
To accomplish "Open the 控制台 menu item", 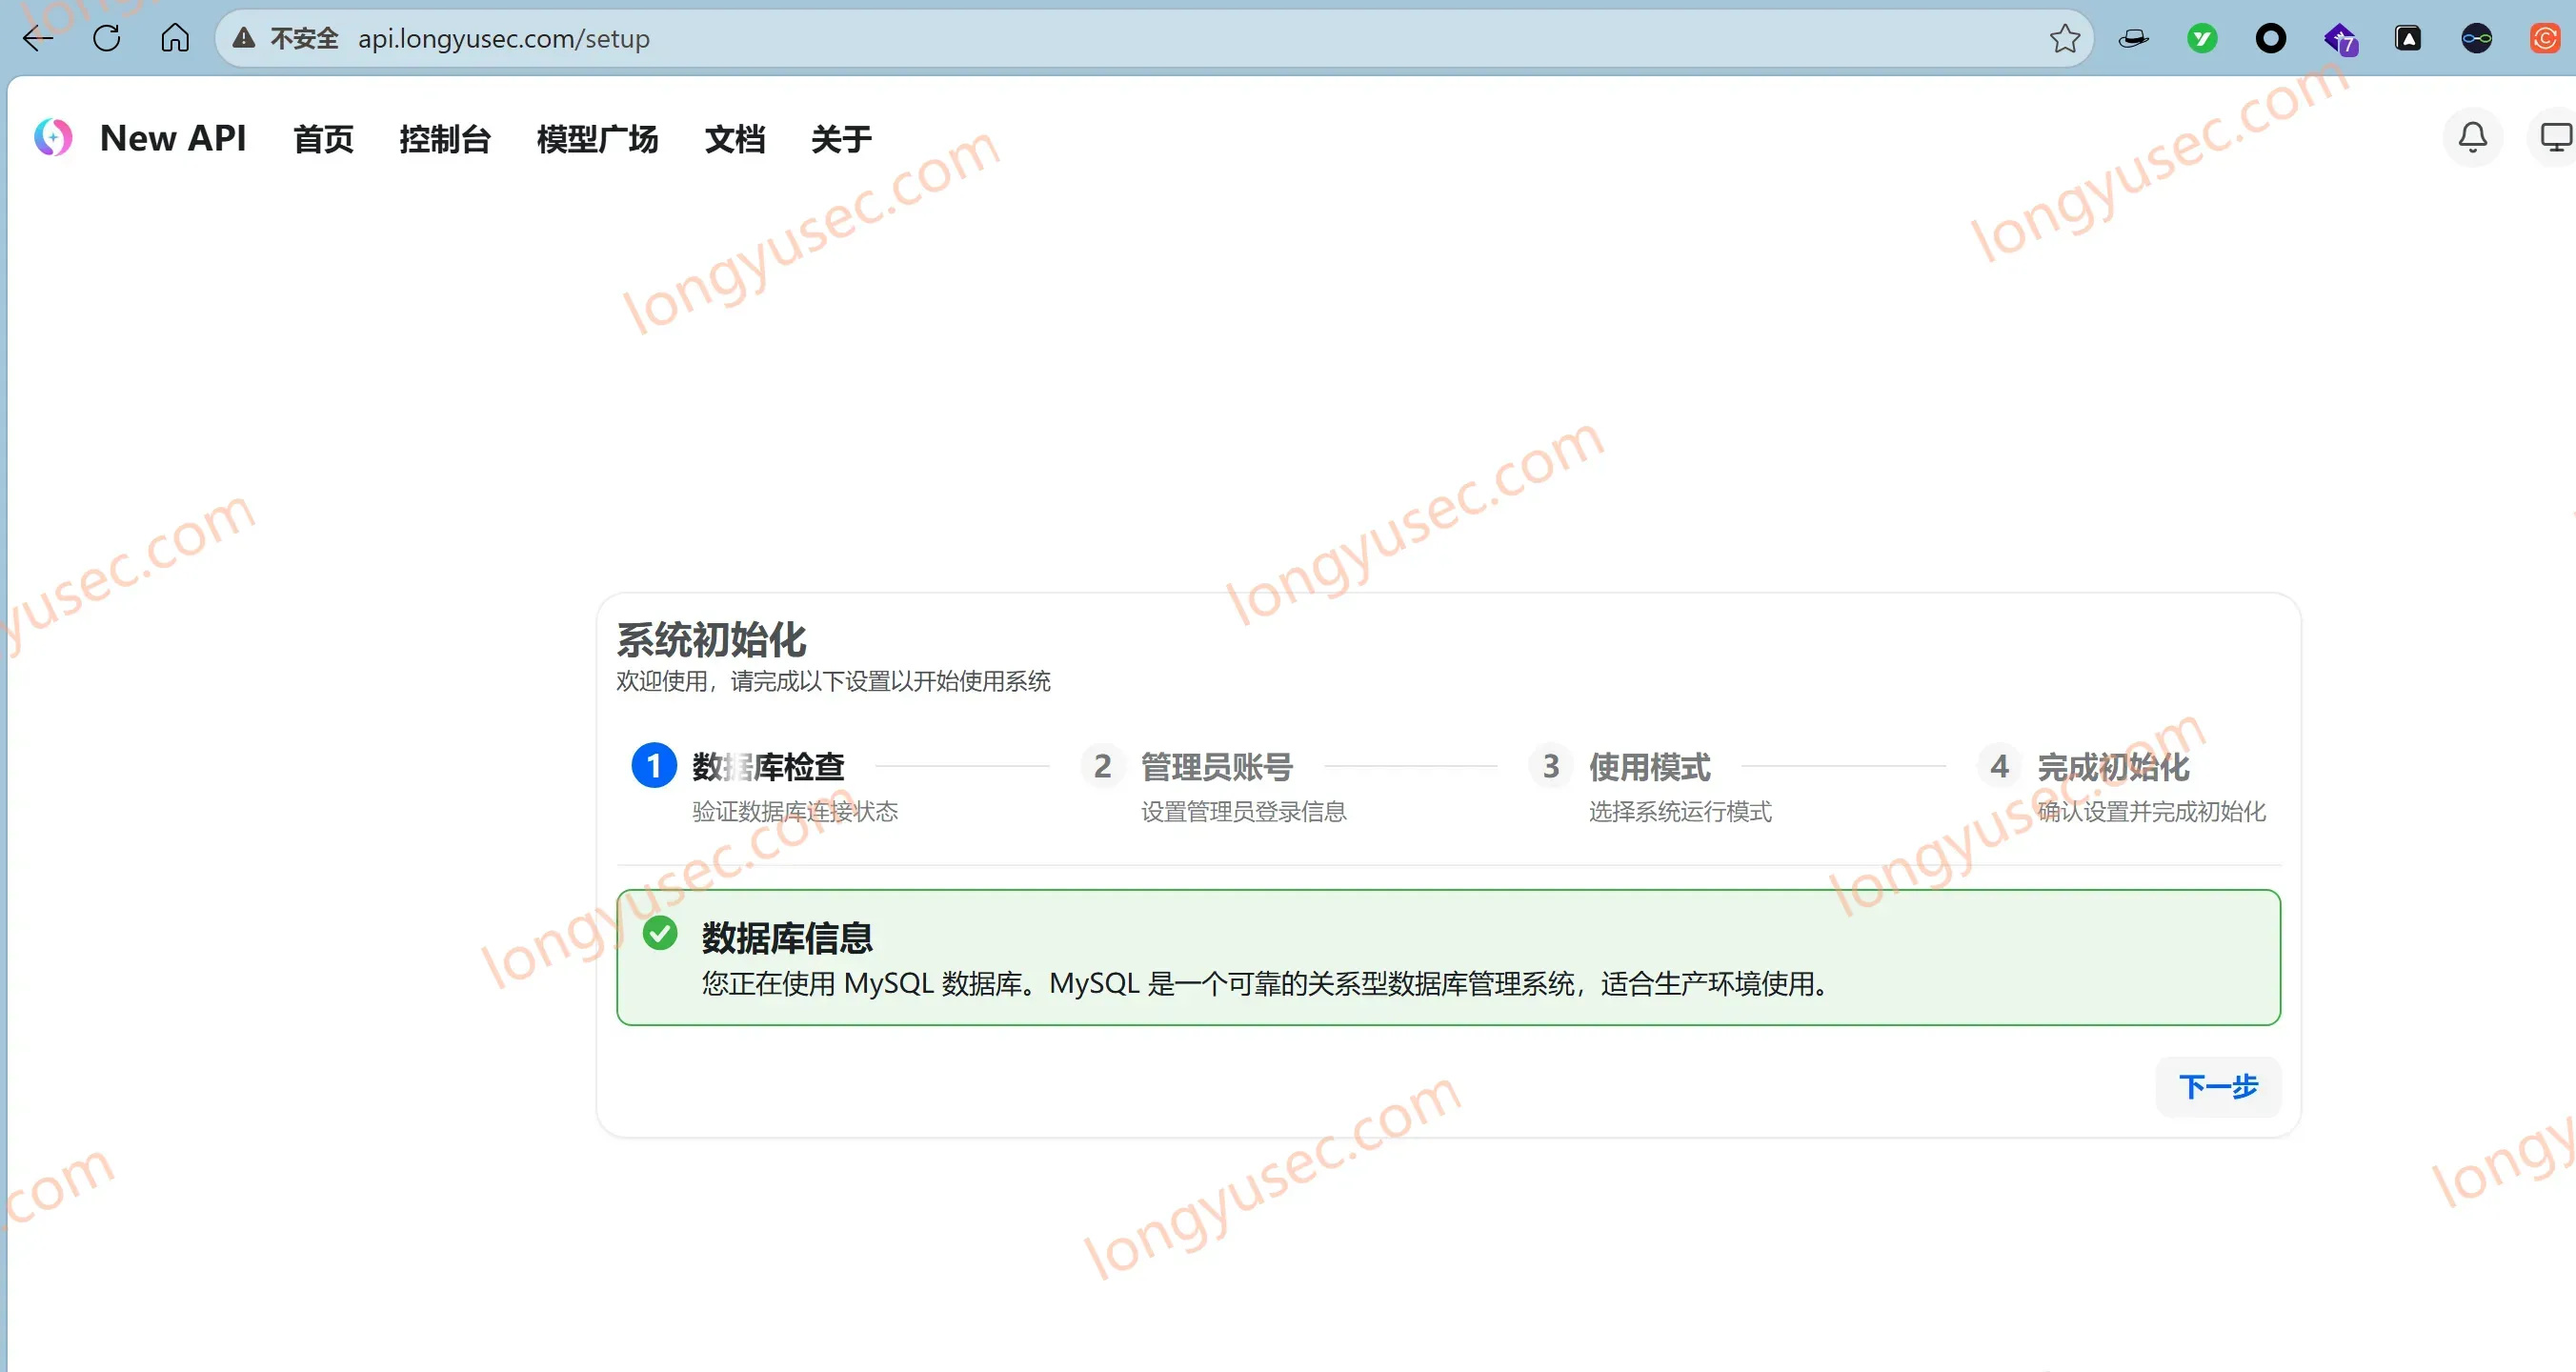I will point(445,139).
